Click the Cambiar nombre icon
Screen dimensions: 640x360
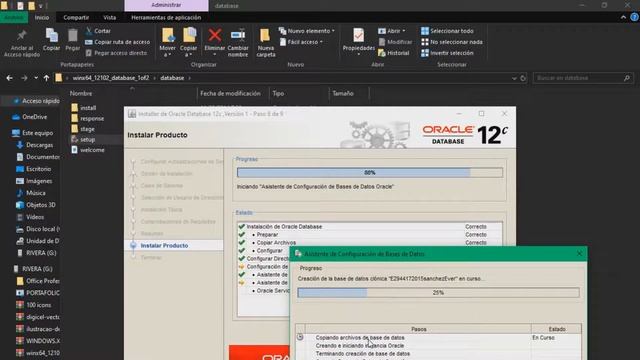pyautogui.click(x=238, y=36)
